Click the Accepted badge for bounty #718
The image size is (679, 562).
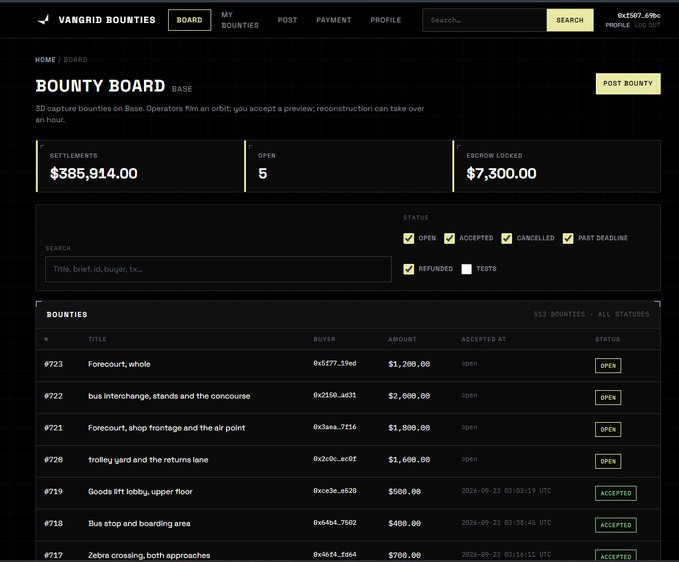click(x=616, y=525)
